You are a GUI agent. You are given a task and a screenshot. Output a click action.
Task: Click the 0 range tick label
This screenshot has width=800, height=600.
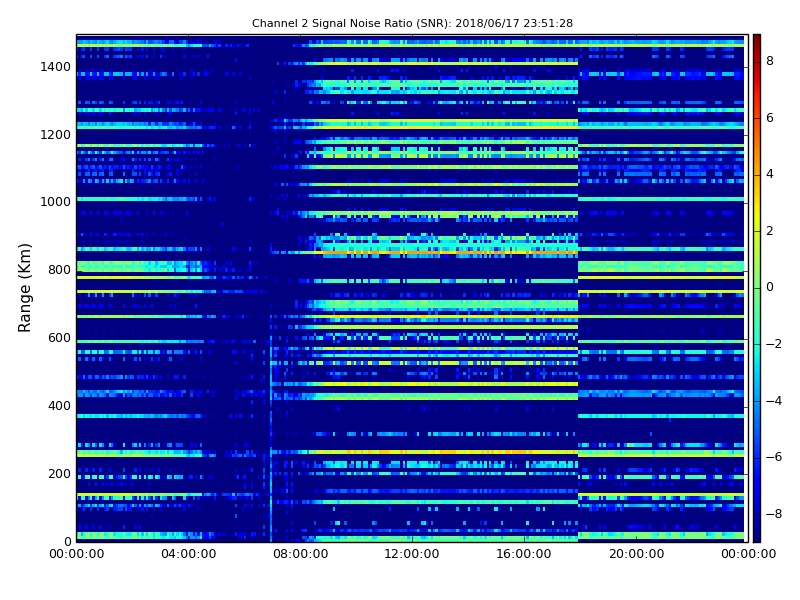67,541
